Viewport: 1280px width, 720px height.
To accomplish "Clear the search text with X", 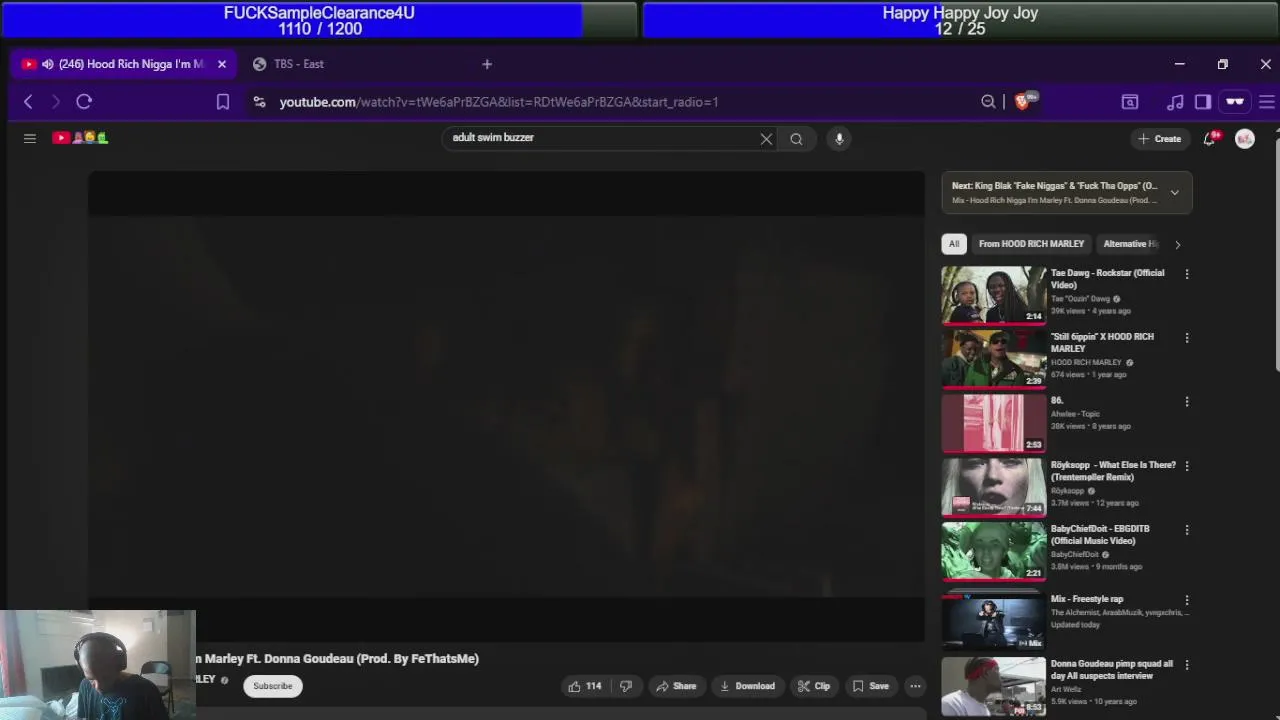I will tap(766, 139).
